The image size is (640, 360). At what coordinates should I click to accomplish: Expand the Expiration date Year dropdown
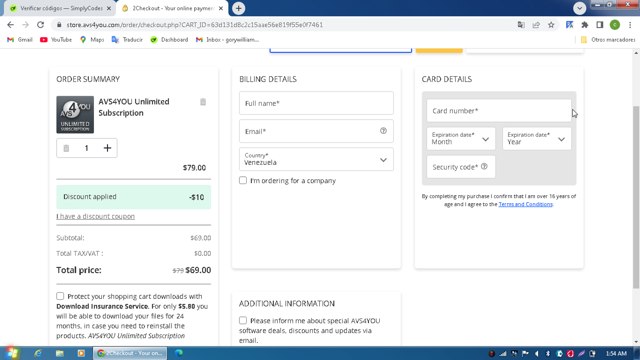pyautogui.click(x=537, y=138)
